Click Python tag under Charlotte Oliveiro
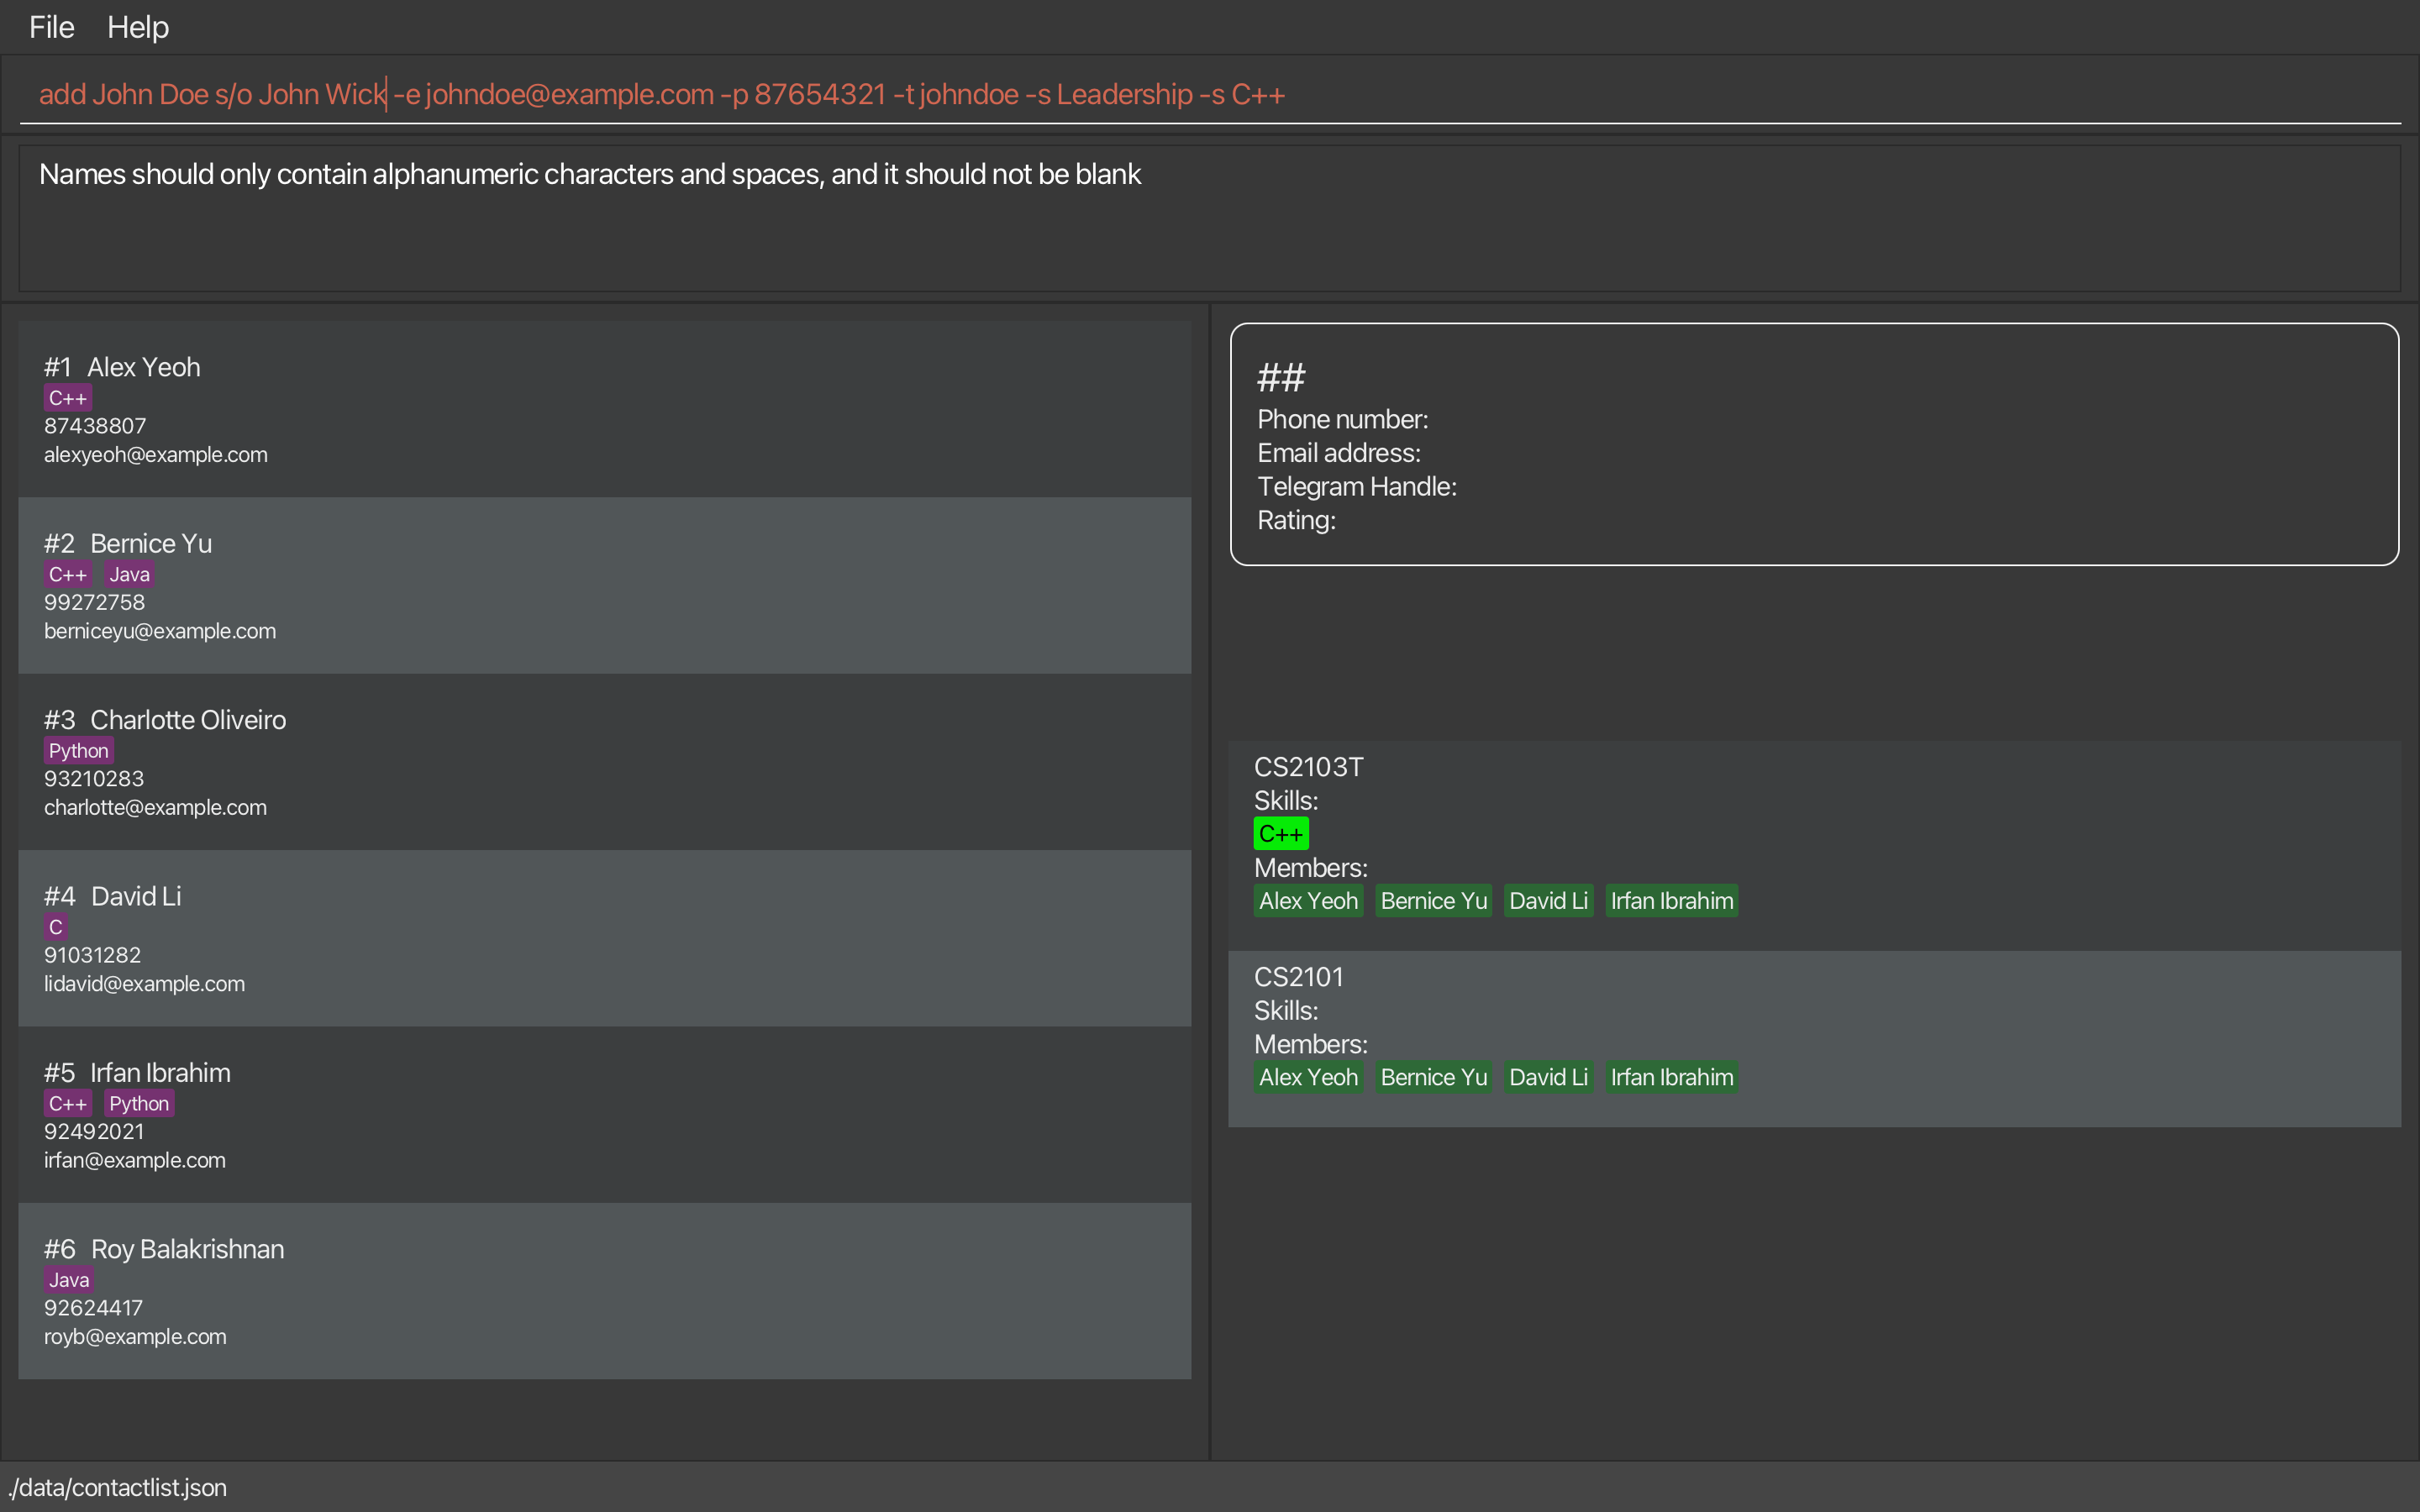The image size is (2420, 1512). point(78,751)
